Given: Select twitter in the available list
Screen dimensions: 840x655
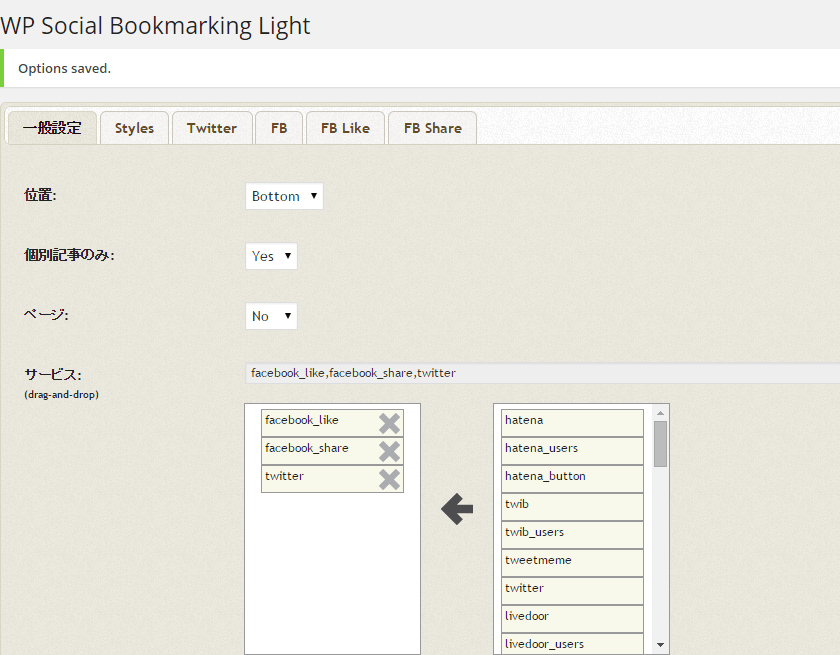Looking at the screenshot, I should (572, 591).
